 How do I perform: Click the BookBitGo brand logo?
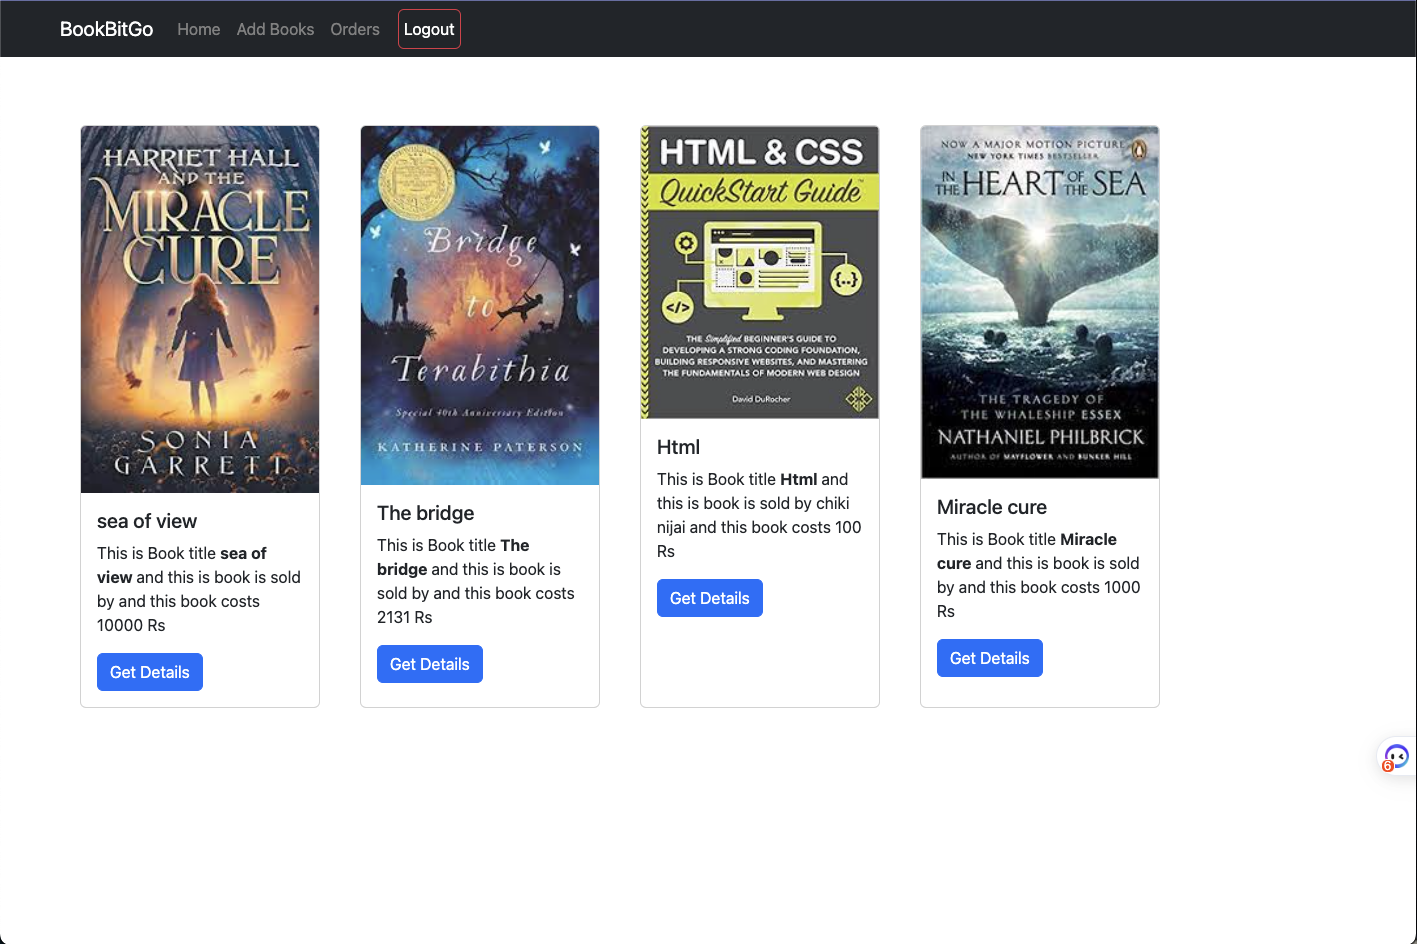pos(106,29)
